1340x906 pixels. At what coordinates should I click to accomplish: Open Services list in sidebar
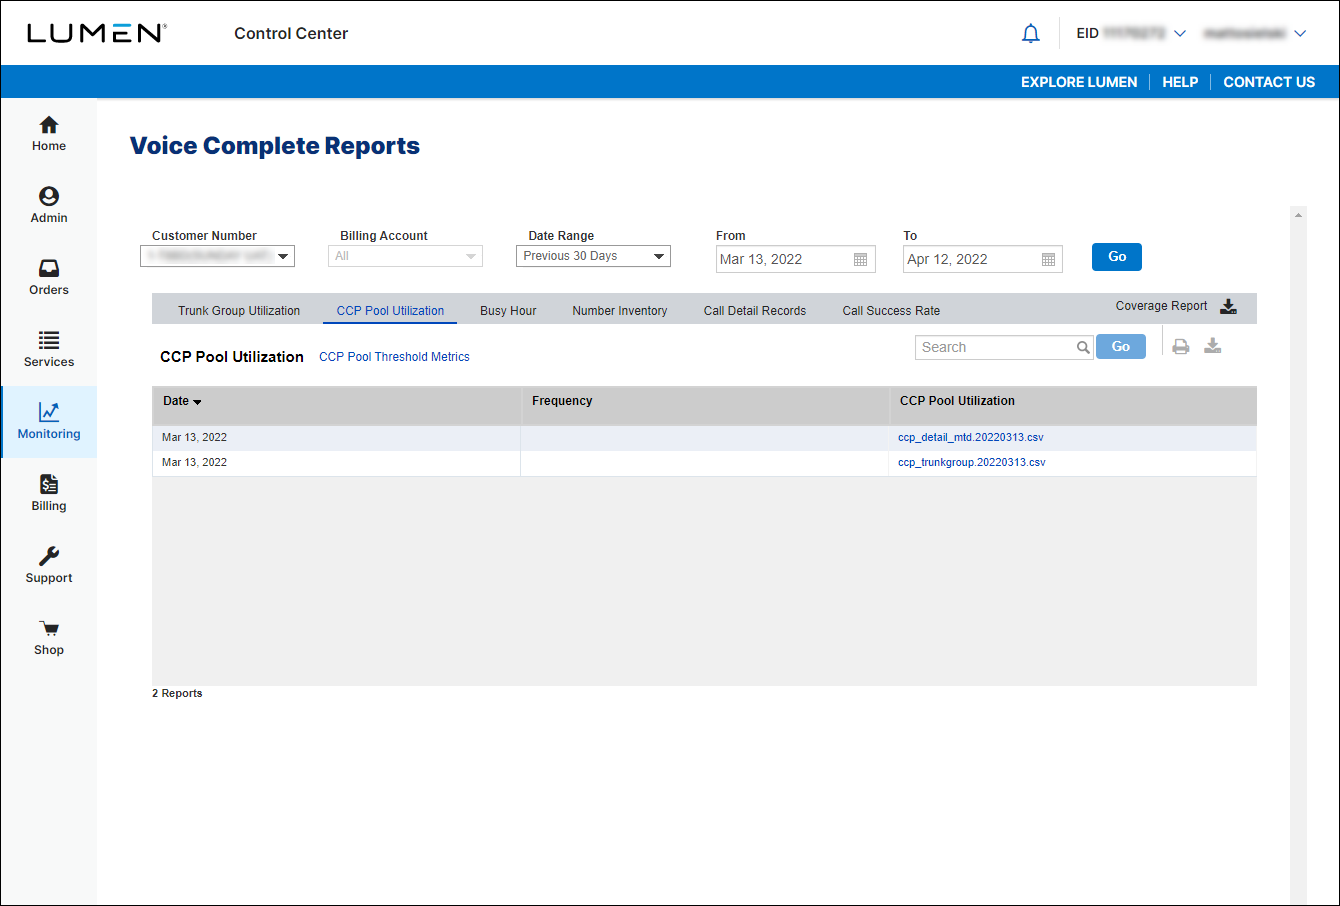click(49, 350)
